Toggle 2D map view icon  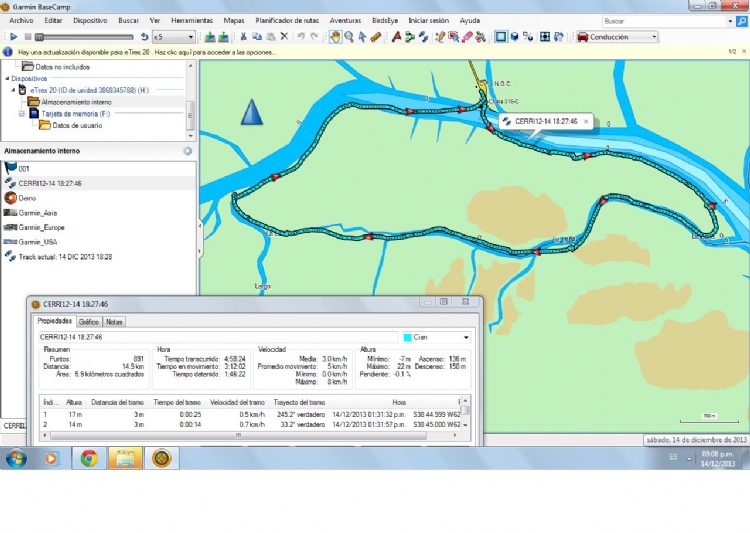pyautogui.click(x=501, y=37)
